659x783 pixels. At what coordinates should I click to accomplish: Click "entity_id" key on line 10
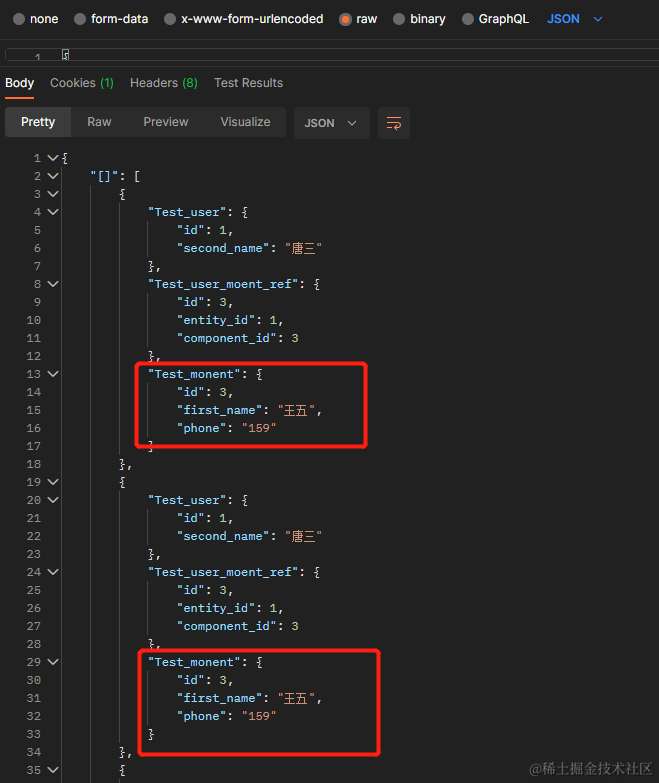[216, 320]
